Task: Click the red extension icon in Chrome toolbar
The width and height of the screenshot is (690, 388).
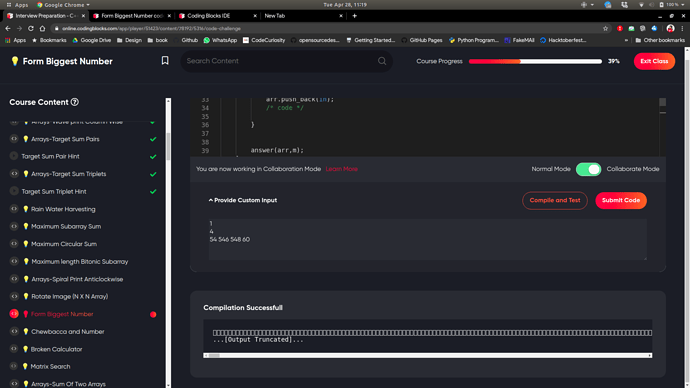Action: 620,28
